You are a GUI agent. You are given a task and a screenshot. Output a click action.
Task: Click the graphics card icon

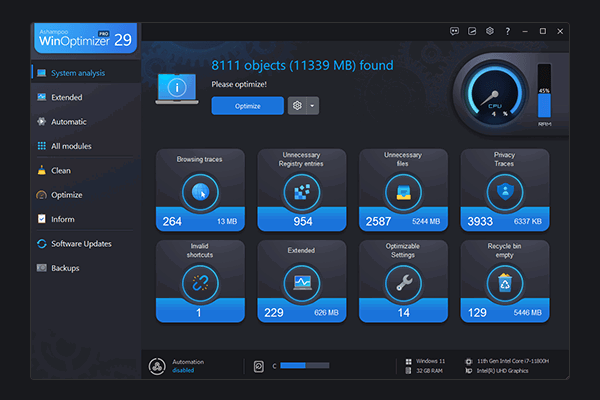click(469, 371)
